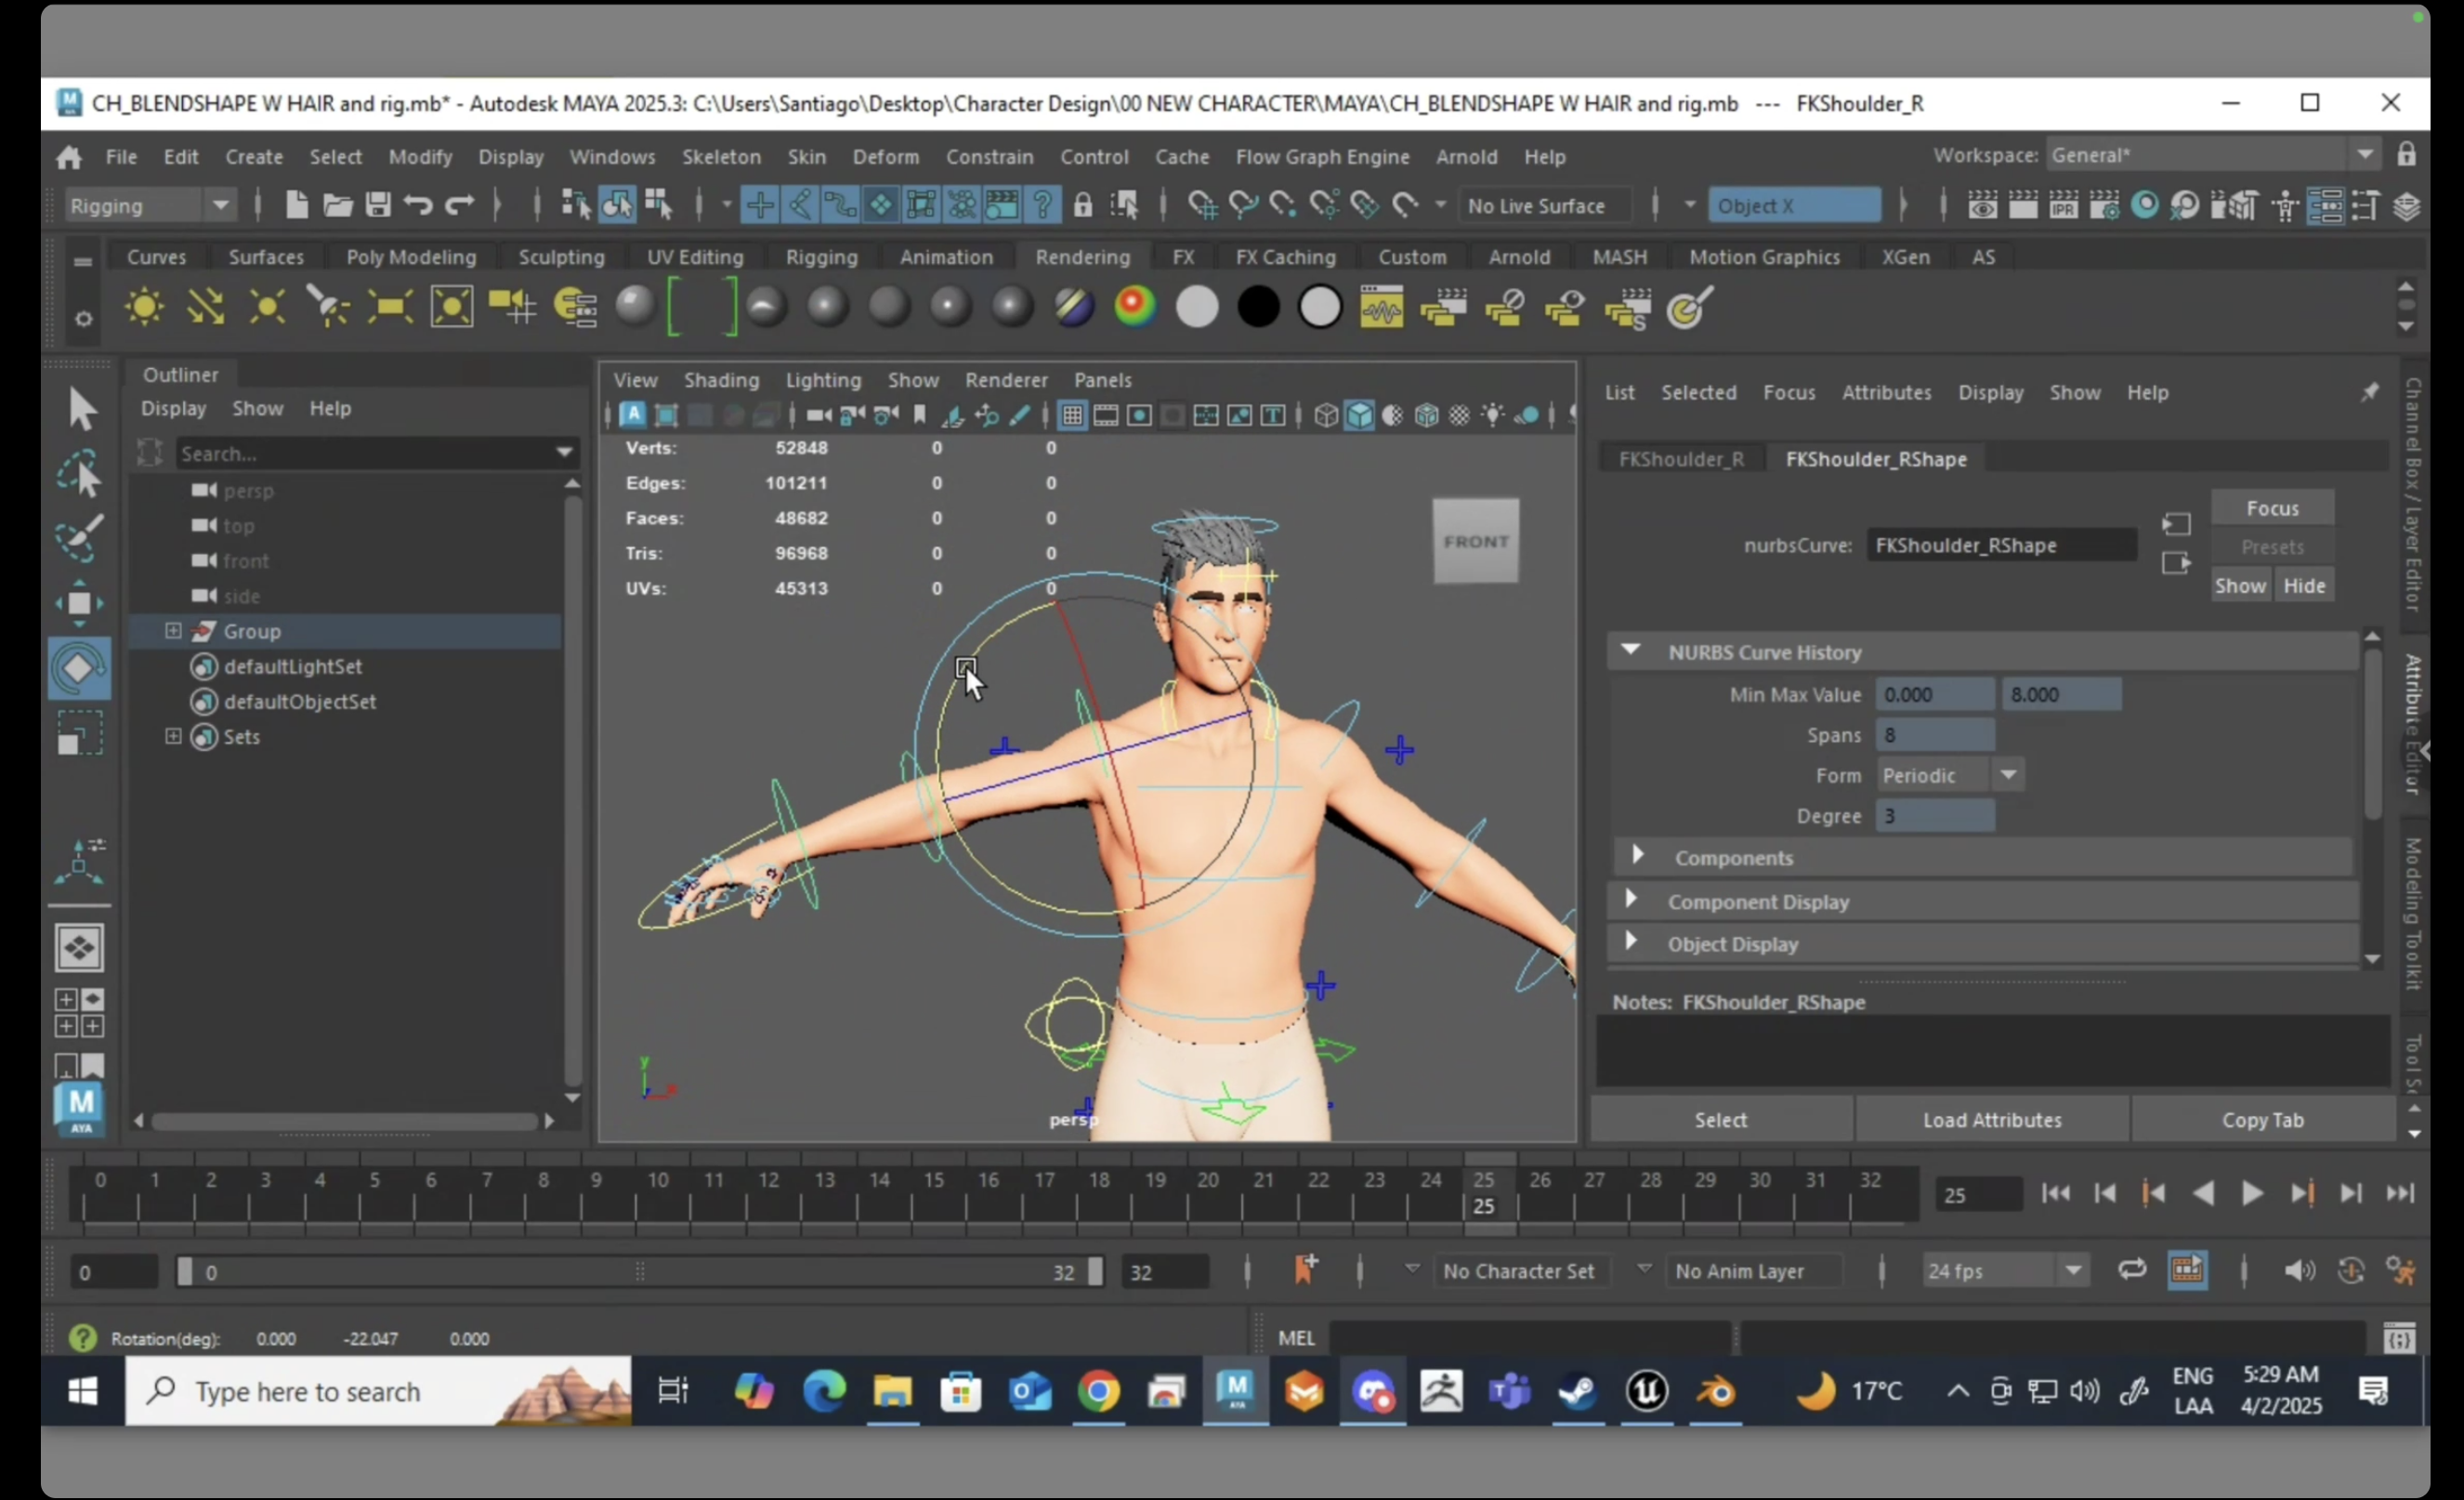This screenshot has width=2464, height=1500.
Task: Redo action with shelf arrow icon
Action: pos(459,206)
